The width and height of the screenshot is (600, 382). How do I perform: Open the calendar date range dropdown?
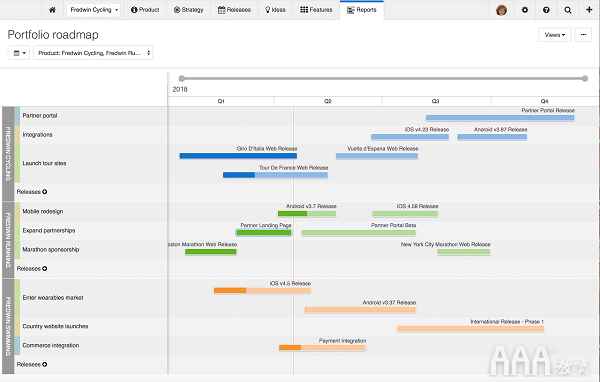point(19,53)
